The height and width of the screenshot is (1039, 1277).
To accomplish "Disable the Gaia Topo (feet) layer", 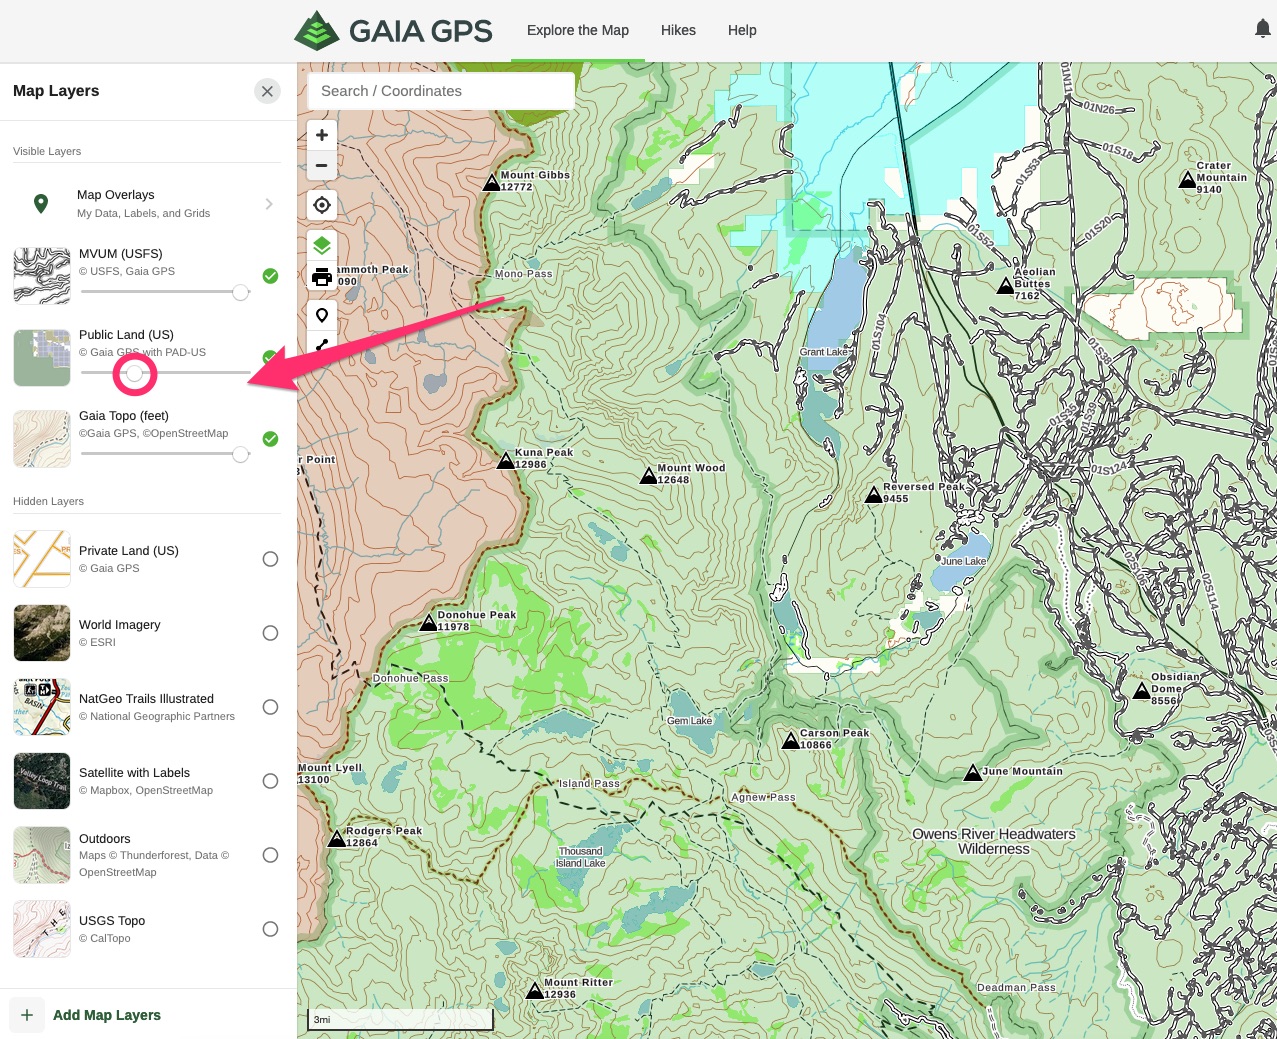I will [270, 439].
